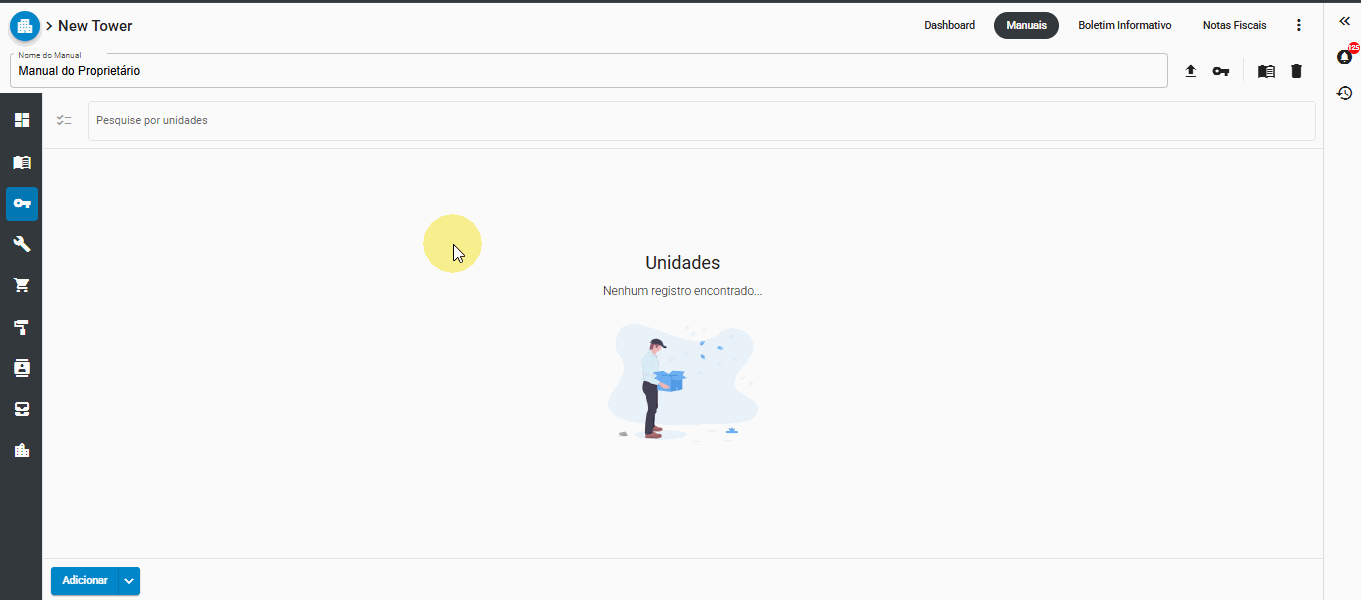
Task: Open the shopping cart sidebar section
Action: coord(21,285)
